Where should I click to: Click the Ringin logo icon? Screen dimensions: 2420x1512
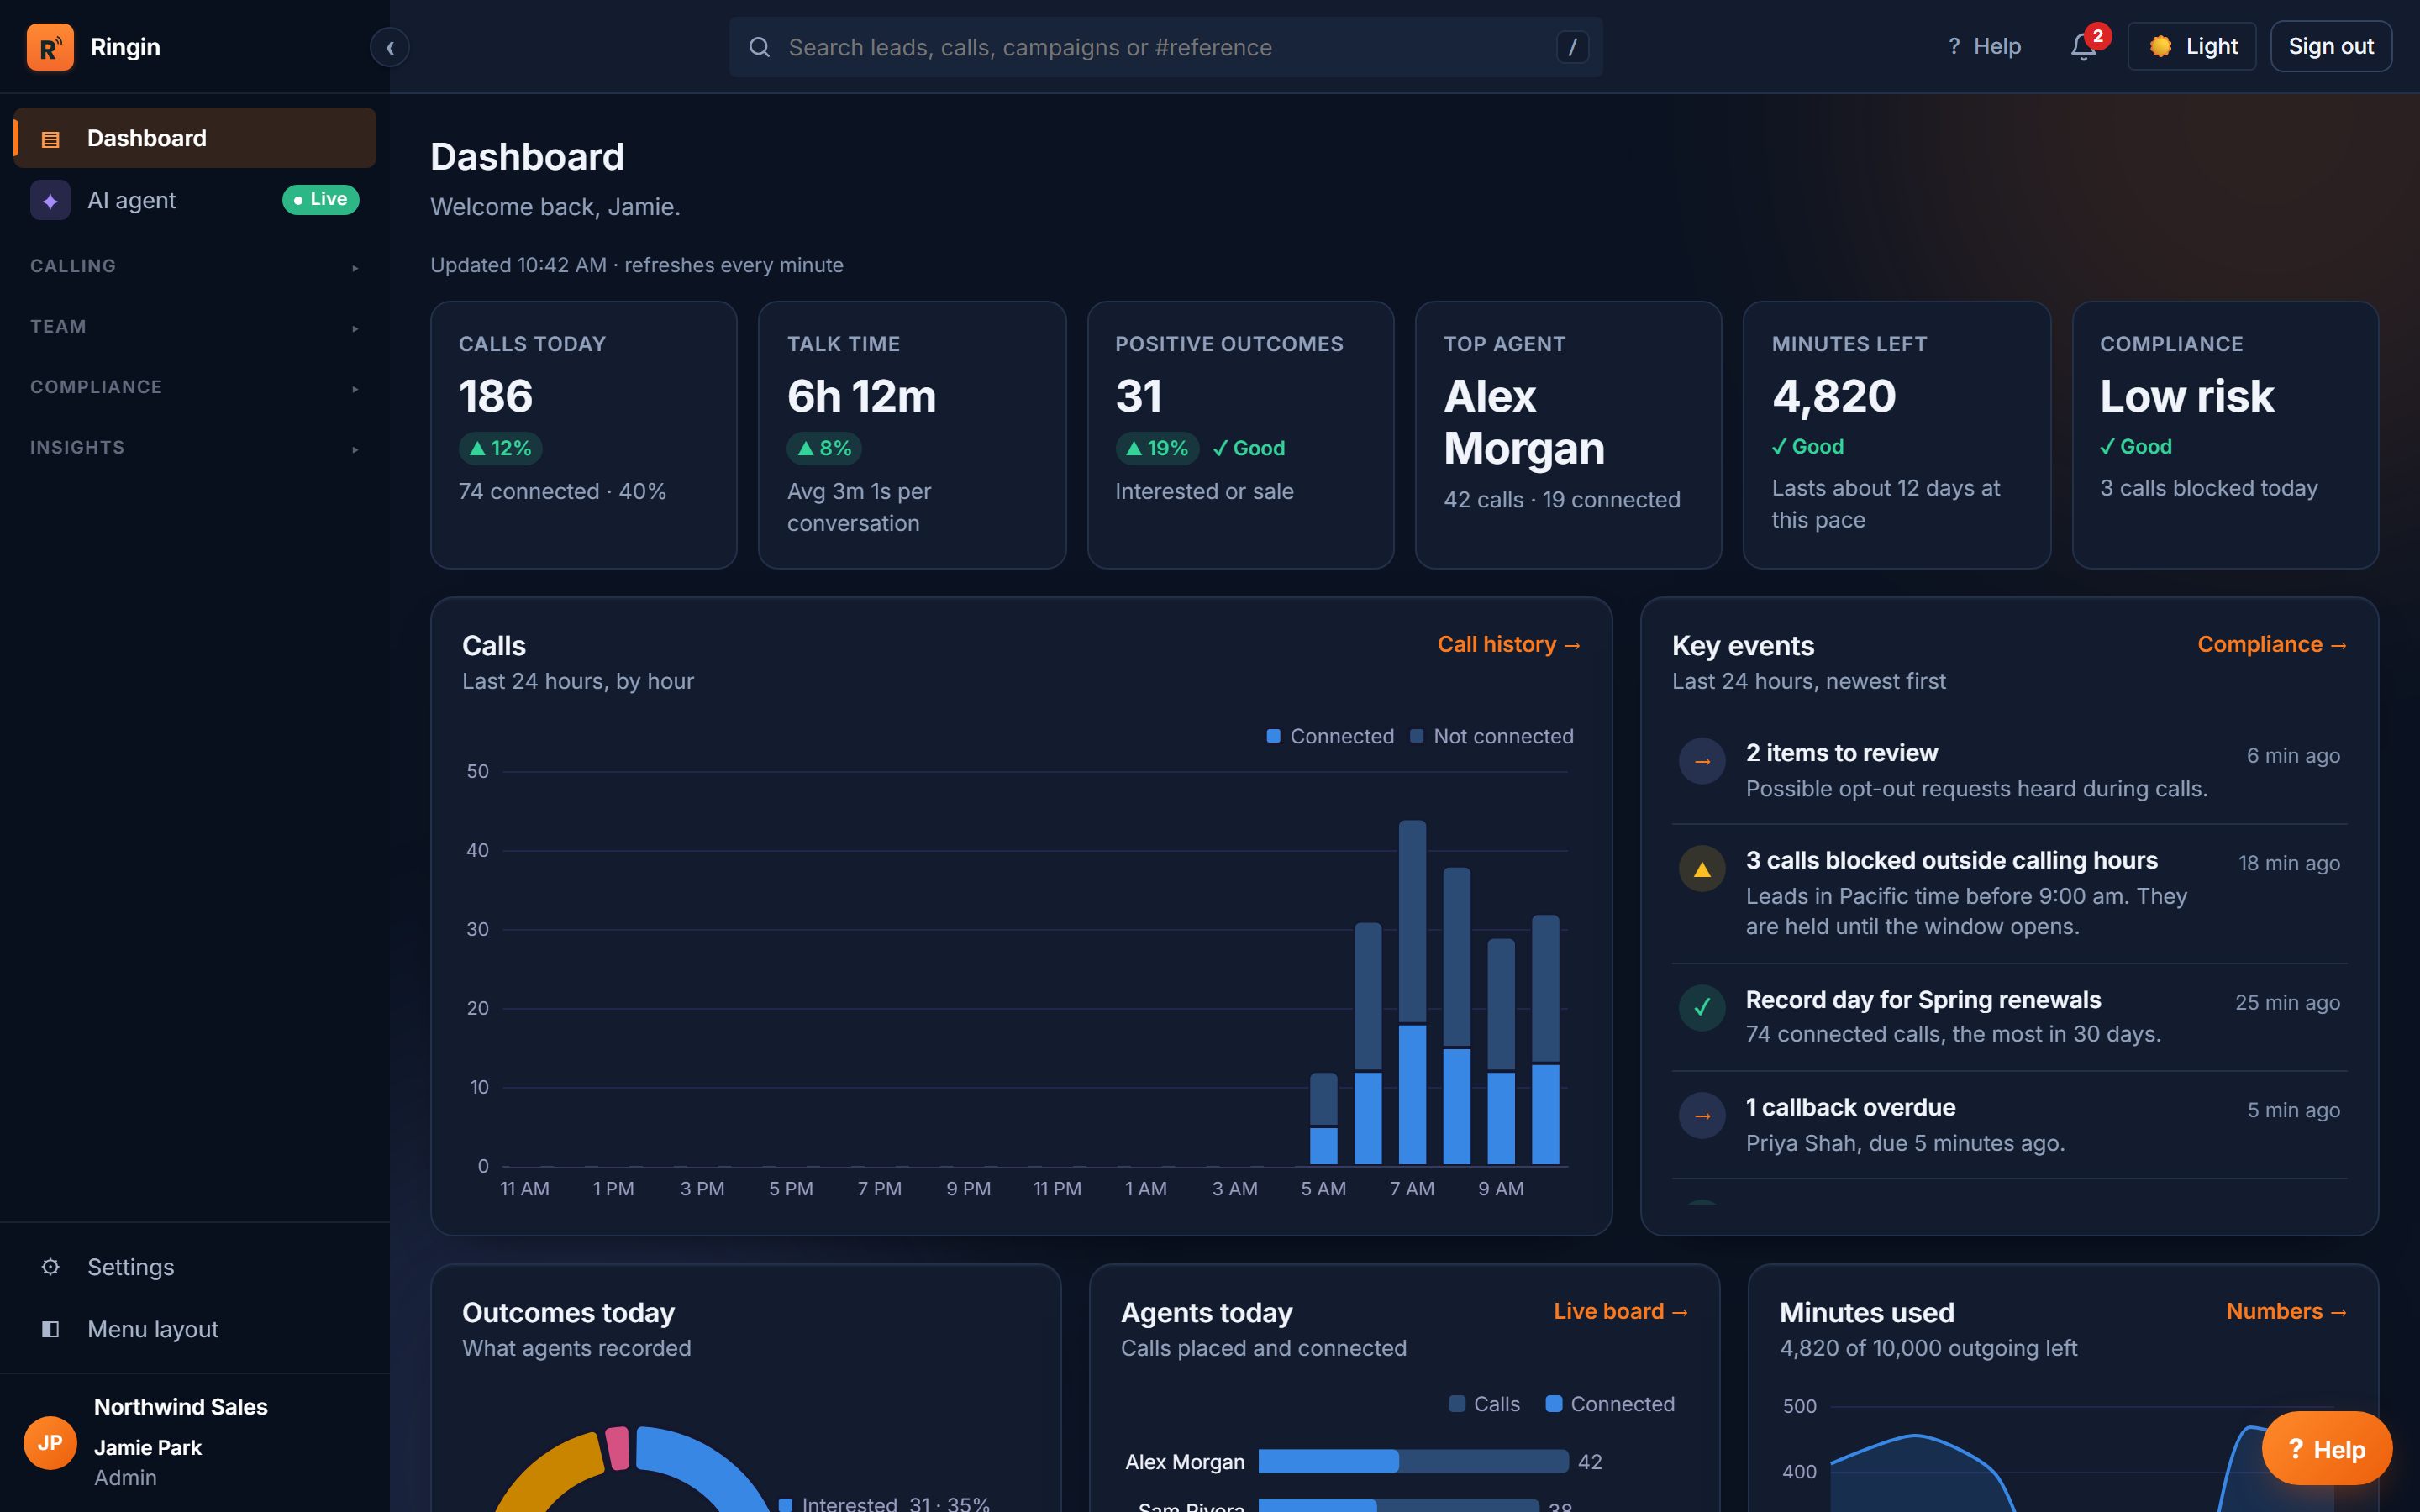click(x=50, y=47)
